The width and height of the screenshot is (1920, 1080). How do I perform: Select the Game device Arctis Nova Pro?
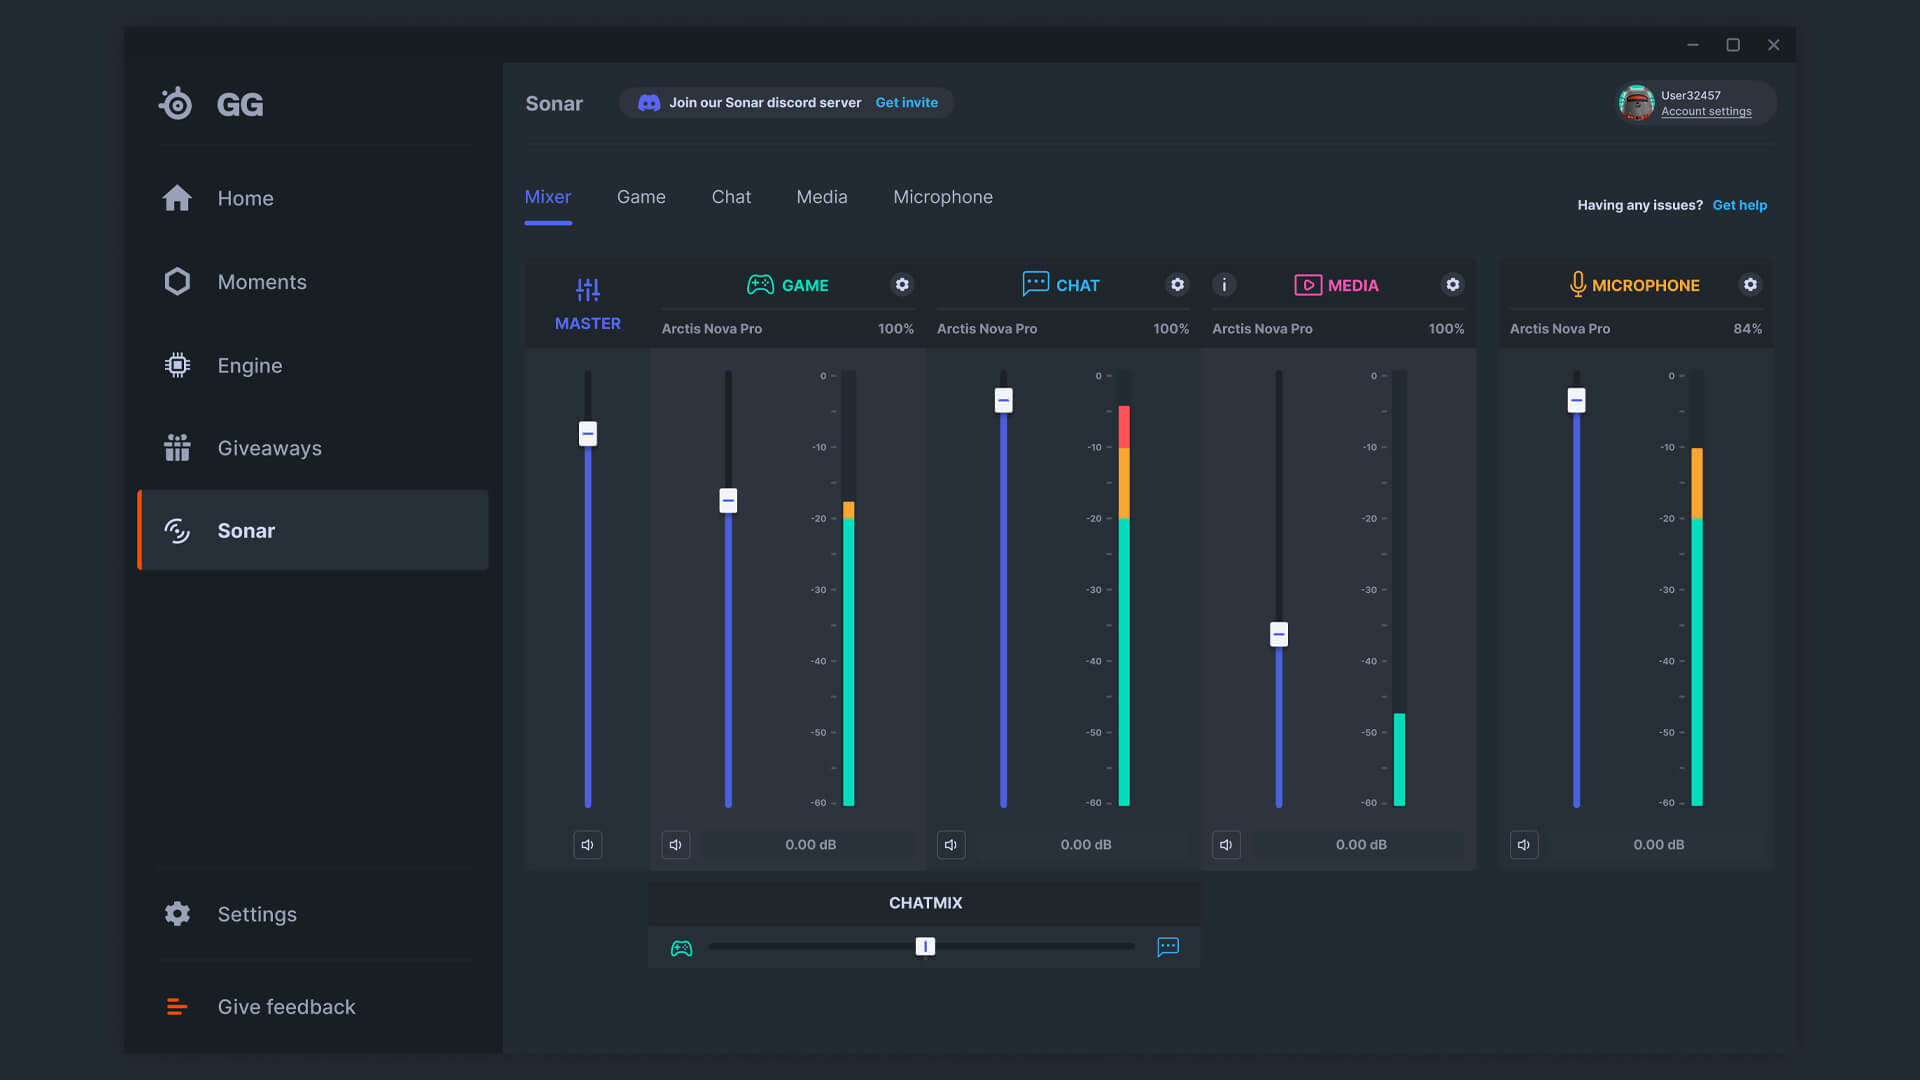[711, 329]
